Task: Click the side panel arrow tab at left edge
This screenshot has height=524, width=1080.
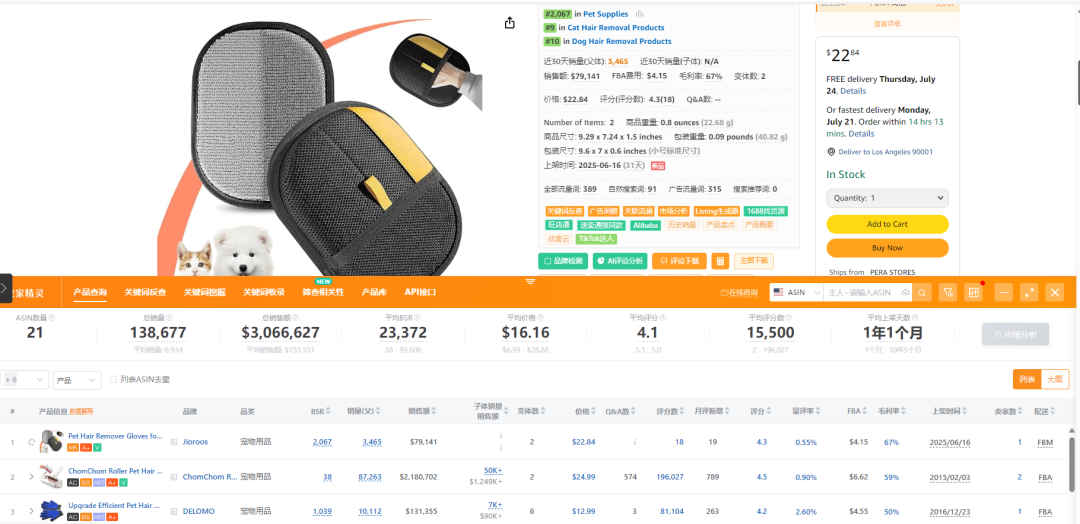Action: coord(6,288)
